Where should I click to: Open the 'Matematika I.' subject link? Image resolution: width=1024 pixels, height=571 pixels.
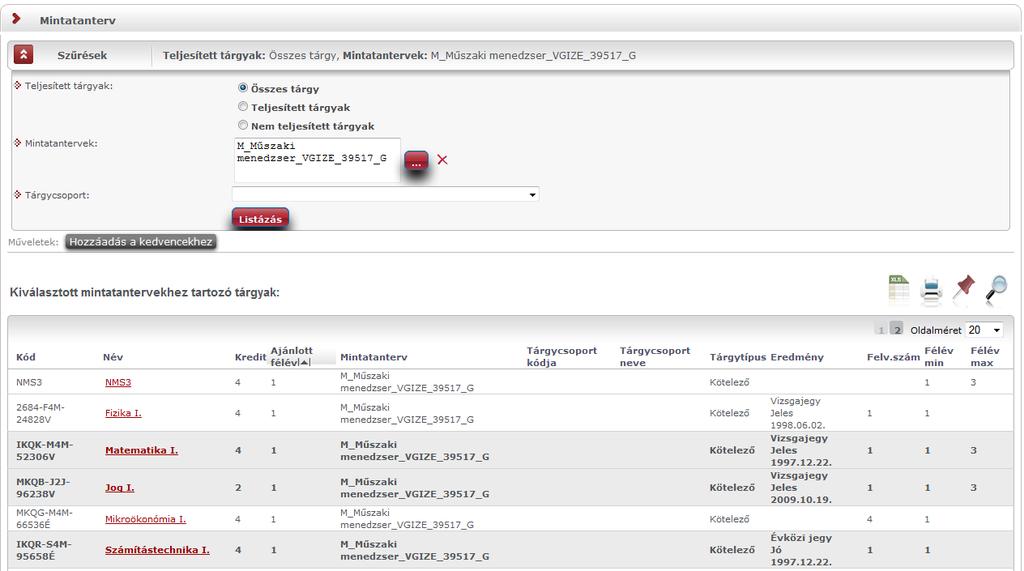(142, 450)
